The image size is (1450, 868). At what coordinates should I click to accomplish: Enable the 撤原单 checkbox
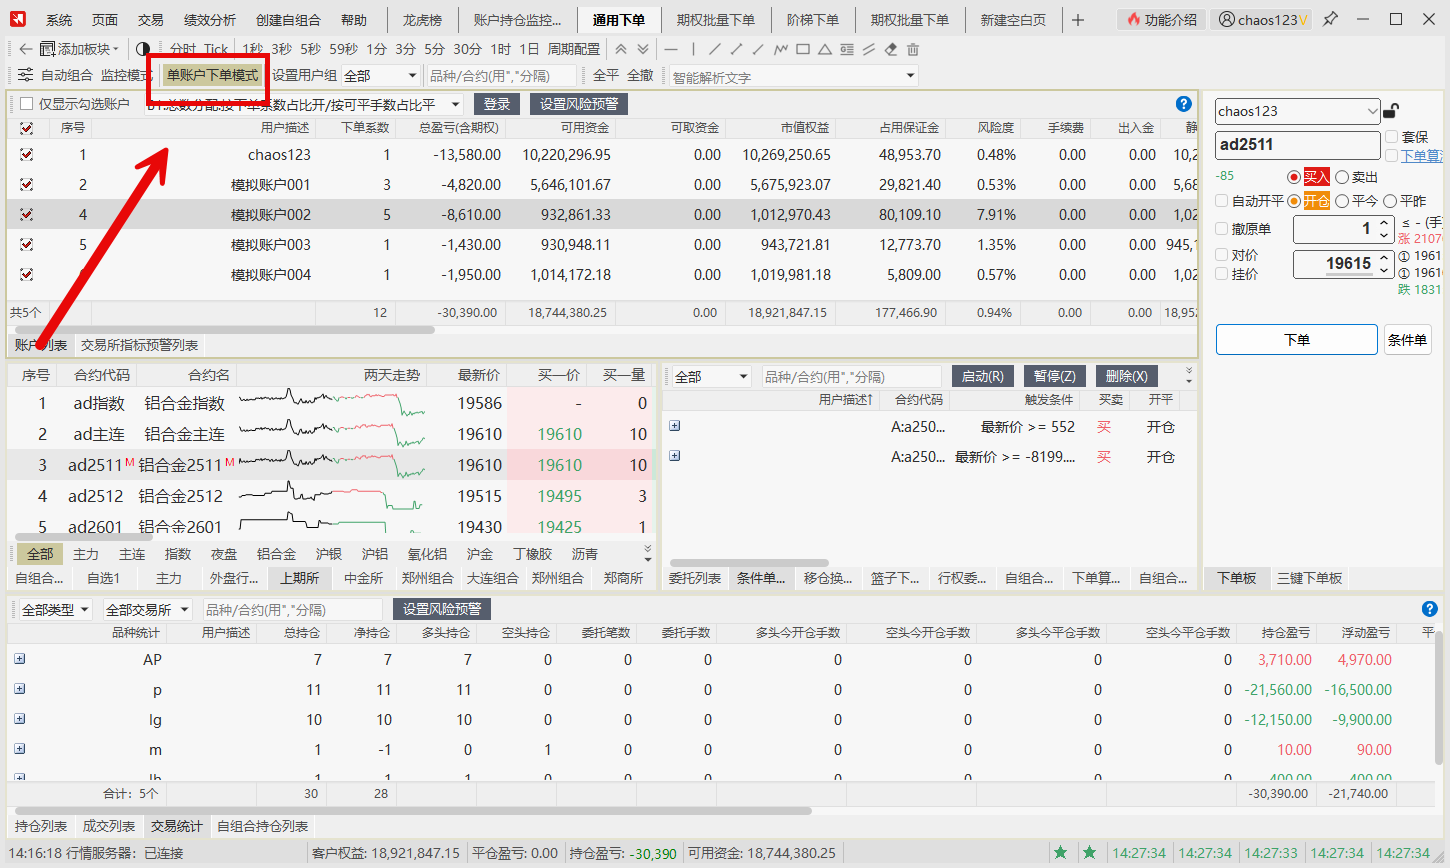[1222, 229]
